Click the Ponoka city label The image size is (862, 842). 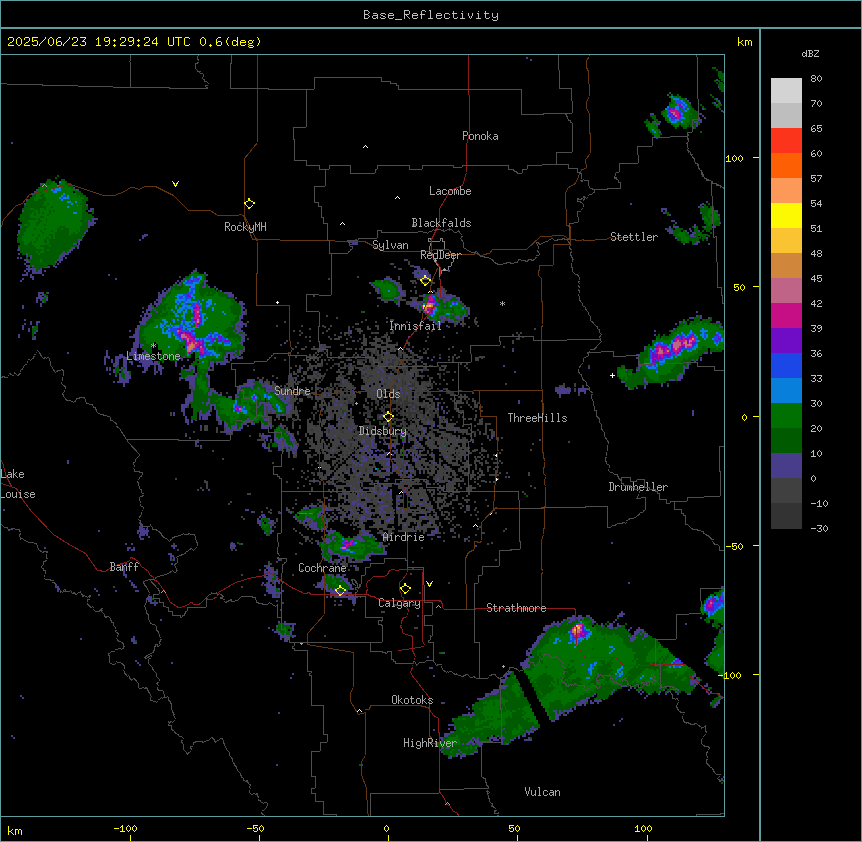(x=480, y=136)
